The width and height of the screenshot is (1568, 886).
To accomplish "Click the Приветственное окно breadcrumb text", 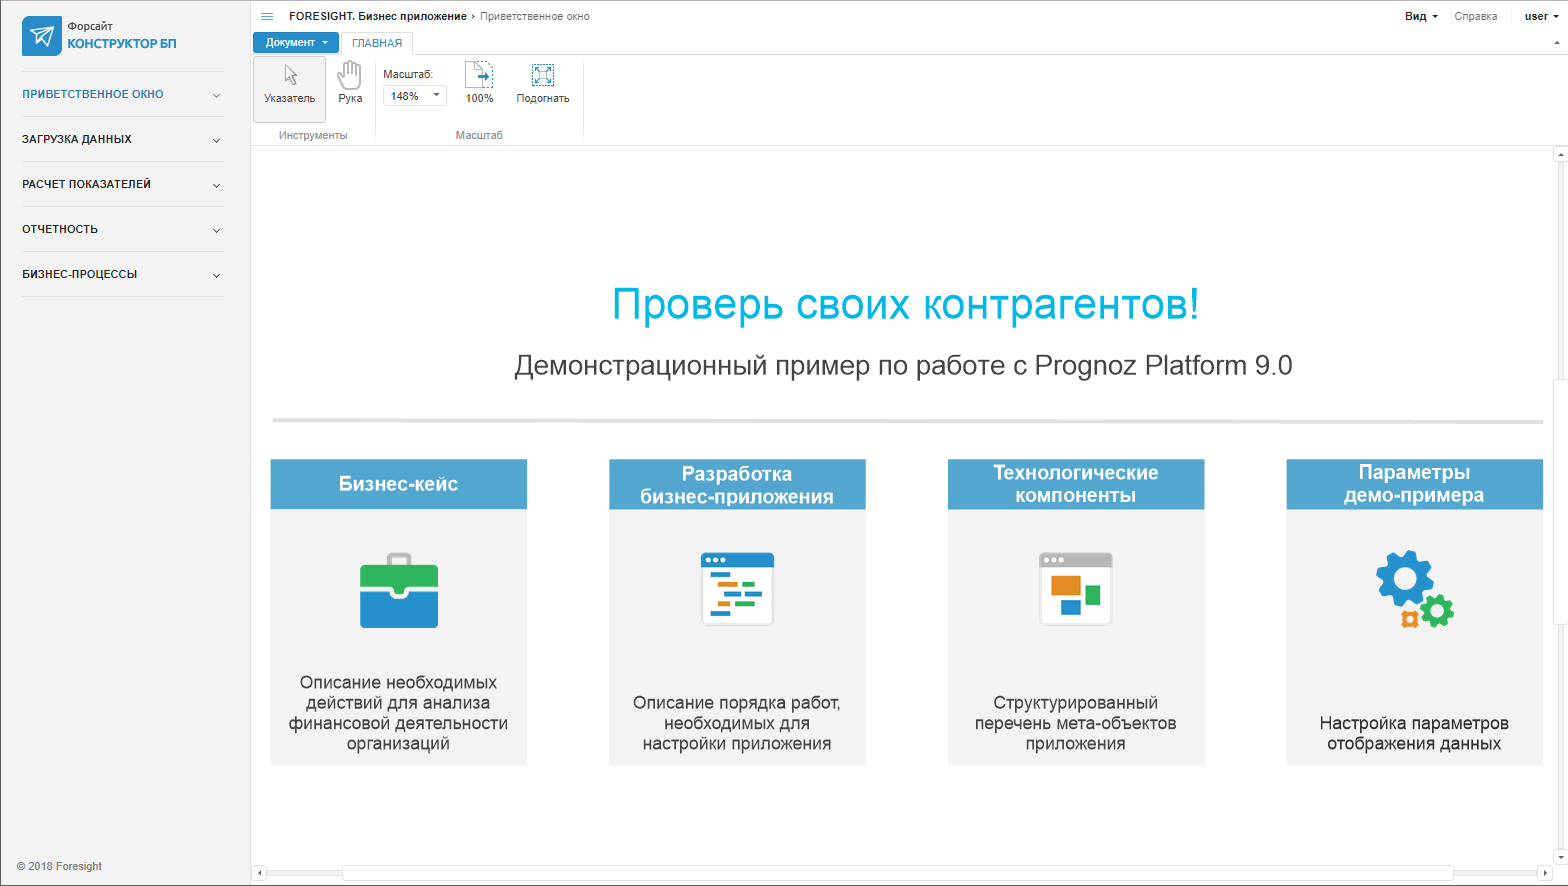I will (535, 16).
